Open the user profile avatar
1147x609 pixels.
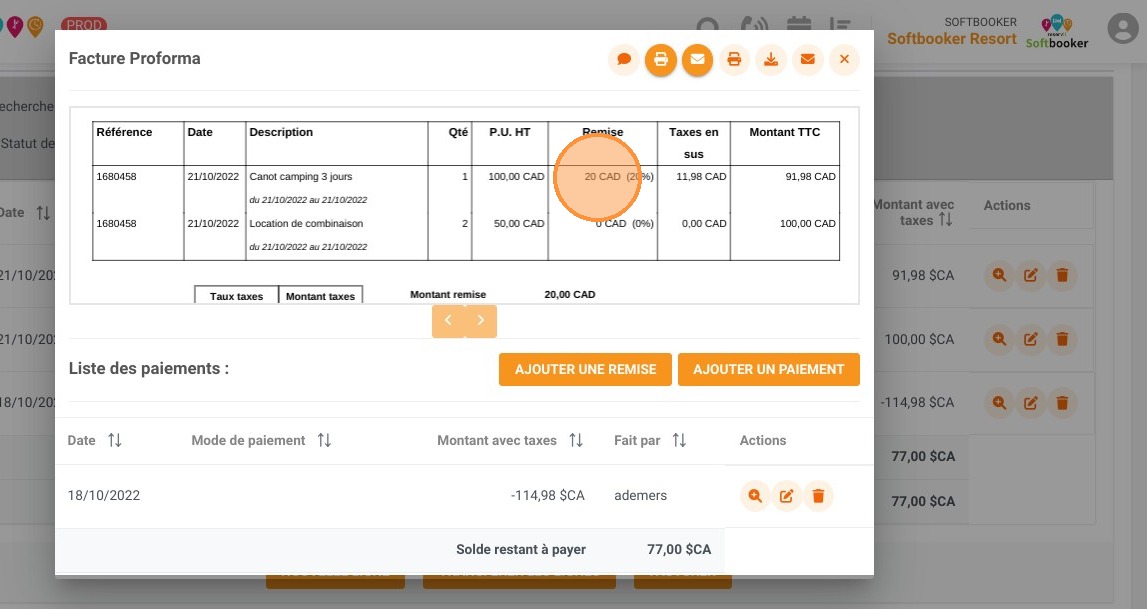(1123, 29)
